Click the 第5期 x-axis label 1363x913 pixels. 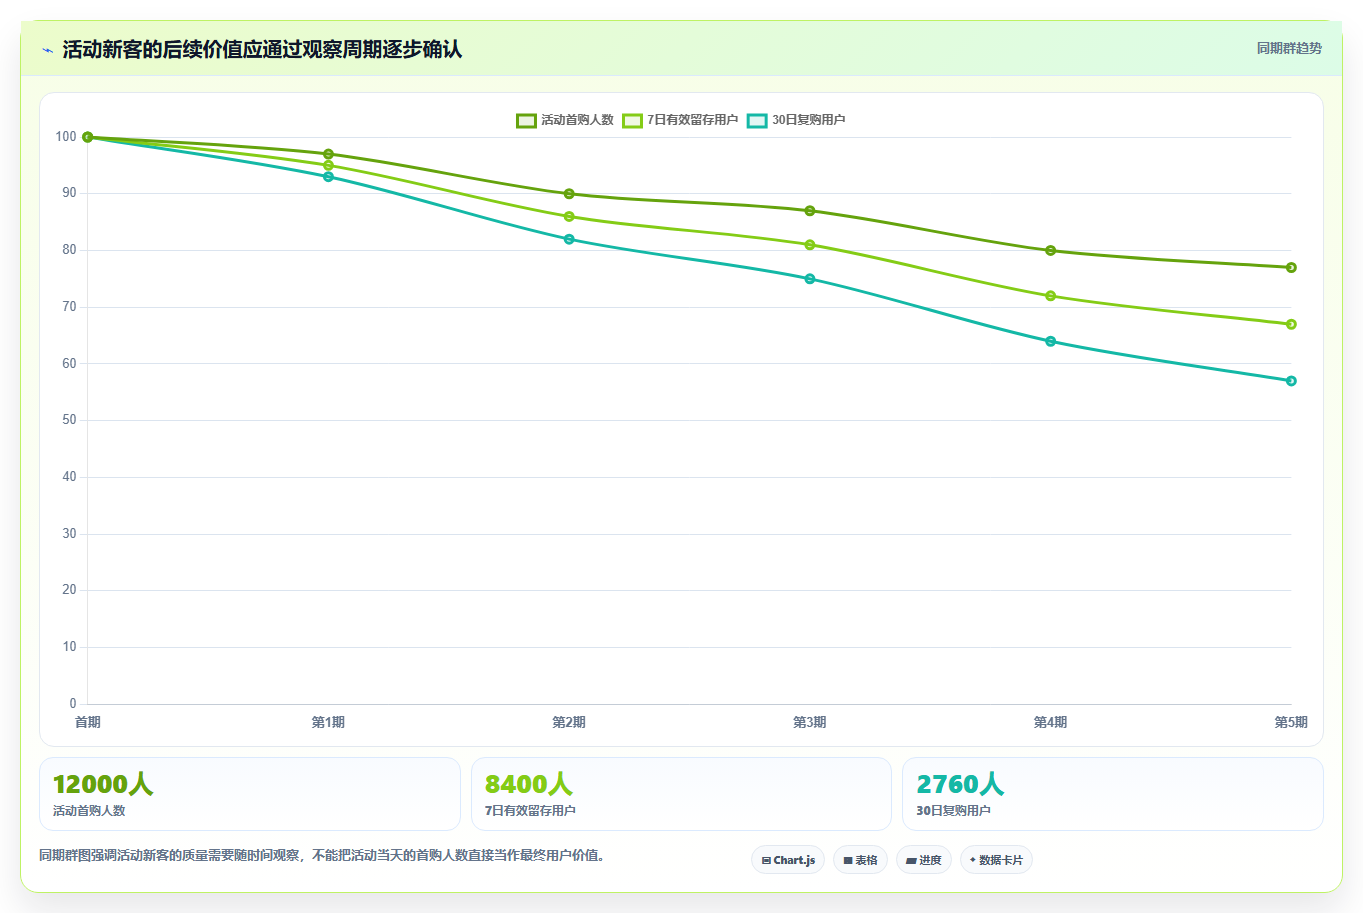pos(1291,722)
